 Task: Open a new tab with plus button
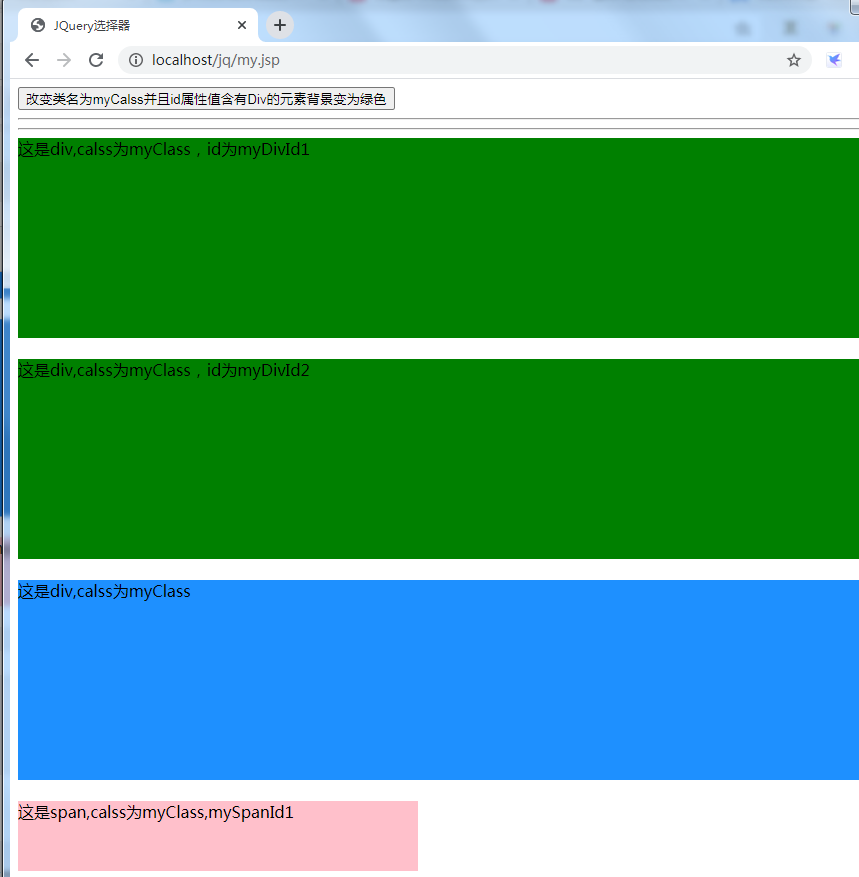click(280, 25)
